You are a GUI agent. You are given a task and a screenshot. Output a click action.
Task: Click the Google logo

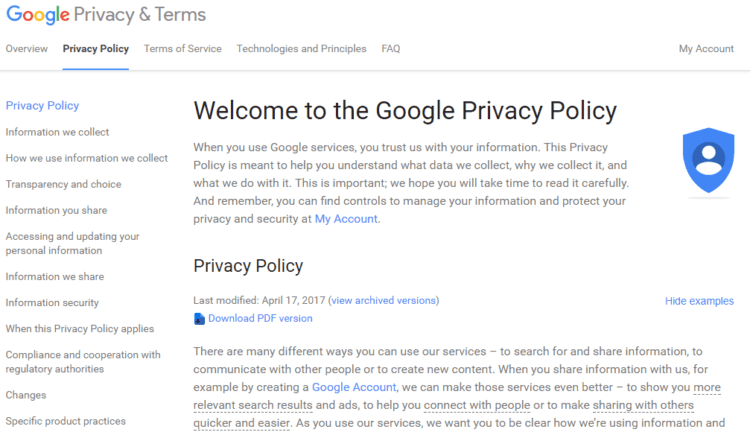38,15
